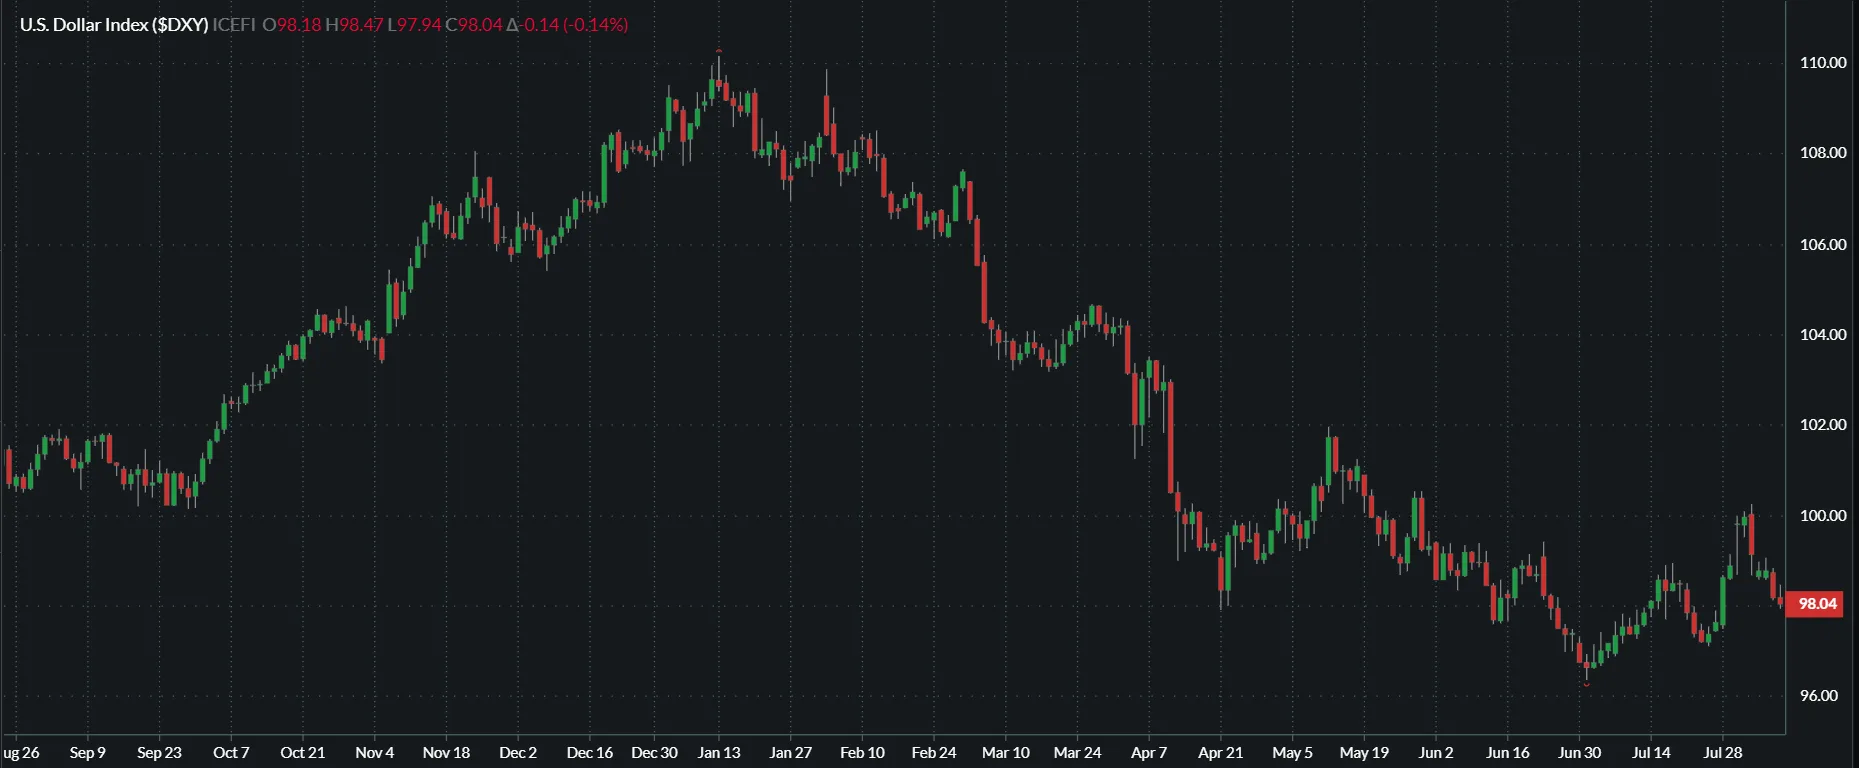Select the Sep 9 date on time axis
This screenshot has width=1859, height=768.
[x=87, y=753]
